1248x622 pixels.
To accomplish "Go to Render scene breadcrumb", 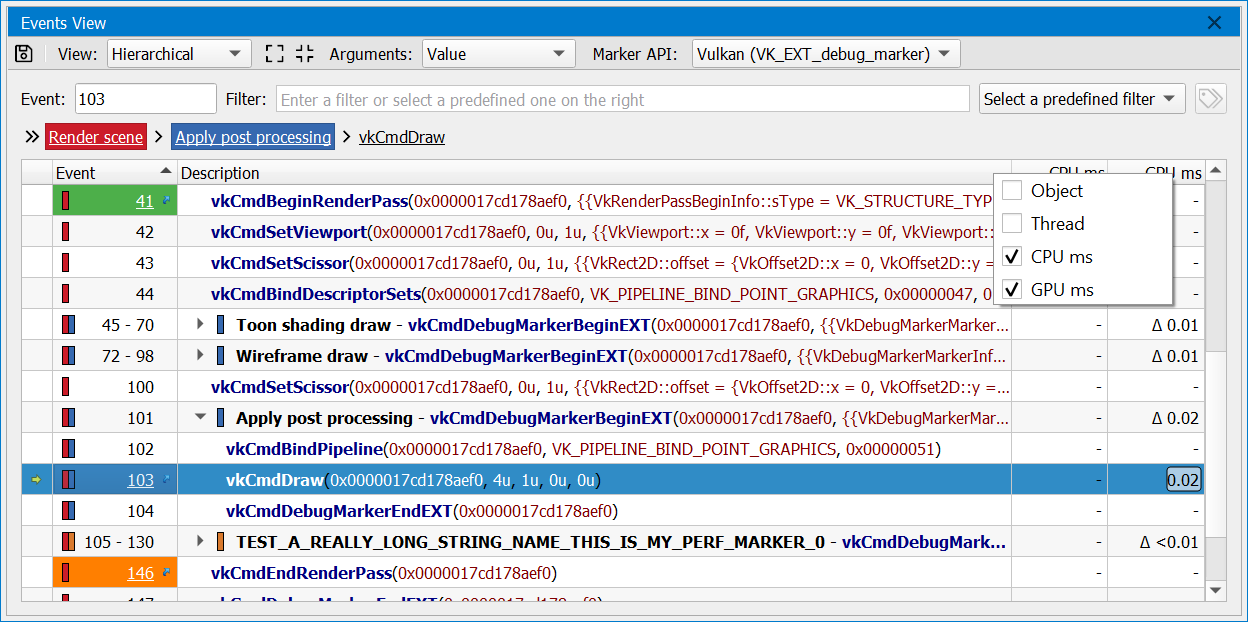I will tap(96, 137).
